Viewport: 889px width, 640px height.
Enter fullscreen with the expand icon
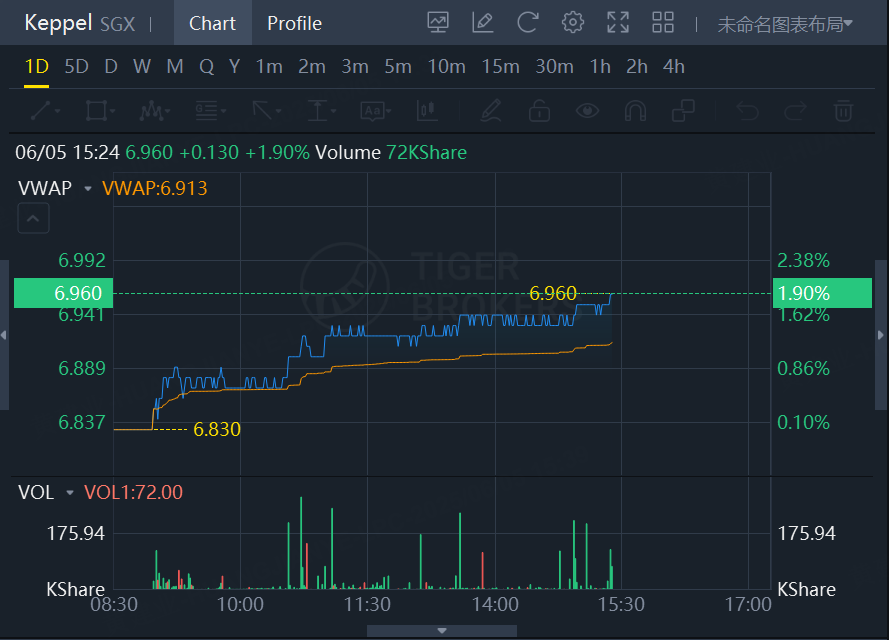click(x=618, y=23)
